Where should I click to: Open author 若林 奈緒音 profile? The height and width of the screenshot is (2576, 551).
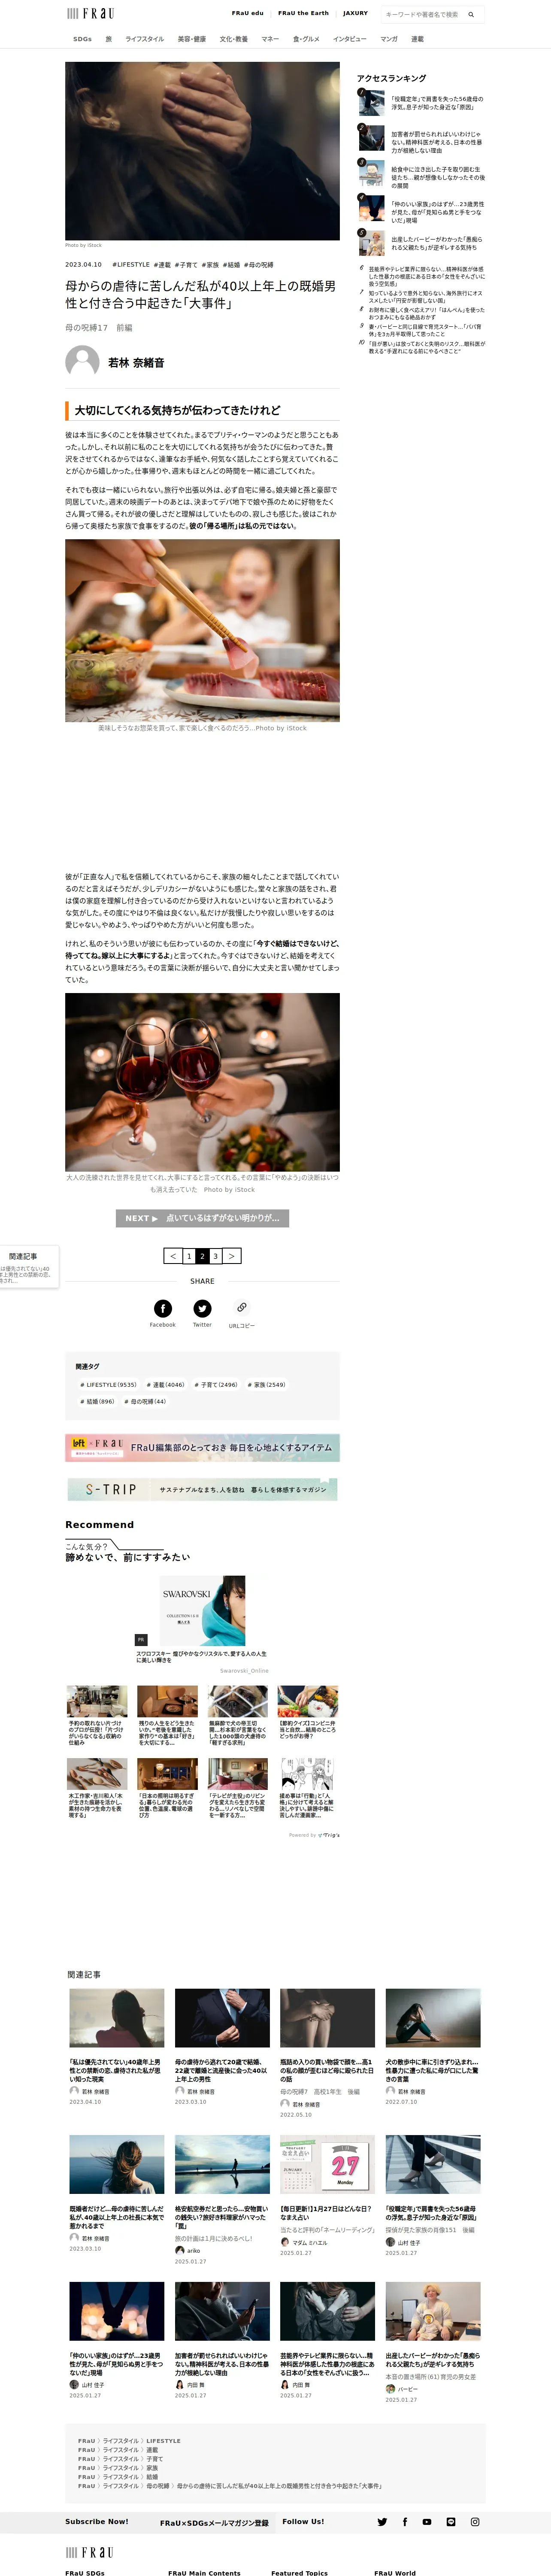click(x=136, y=362)
